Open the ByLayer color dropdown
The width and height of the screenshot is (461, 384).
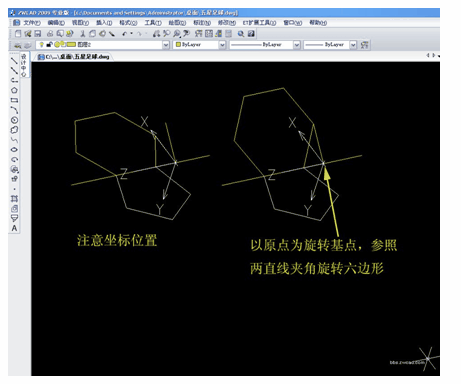(222, 45)
